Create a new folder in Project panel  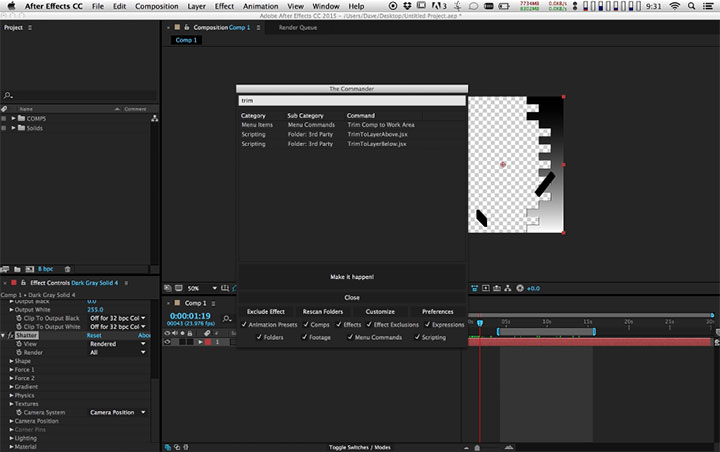[17, 269]
